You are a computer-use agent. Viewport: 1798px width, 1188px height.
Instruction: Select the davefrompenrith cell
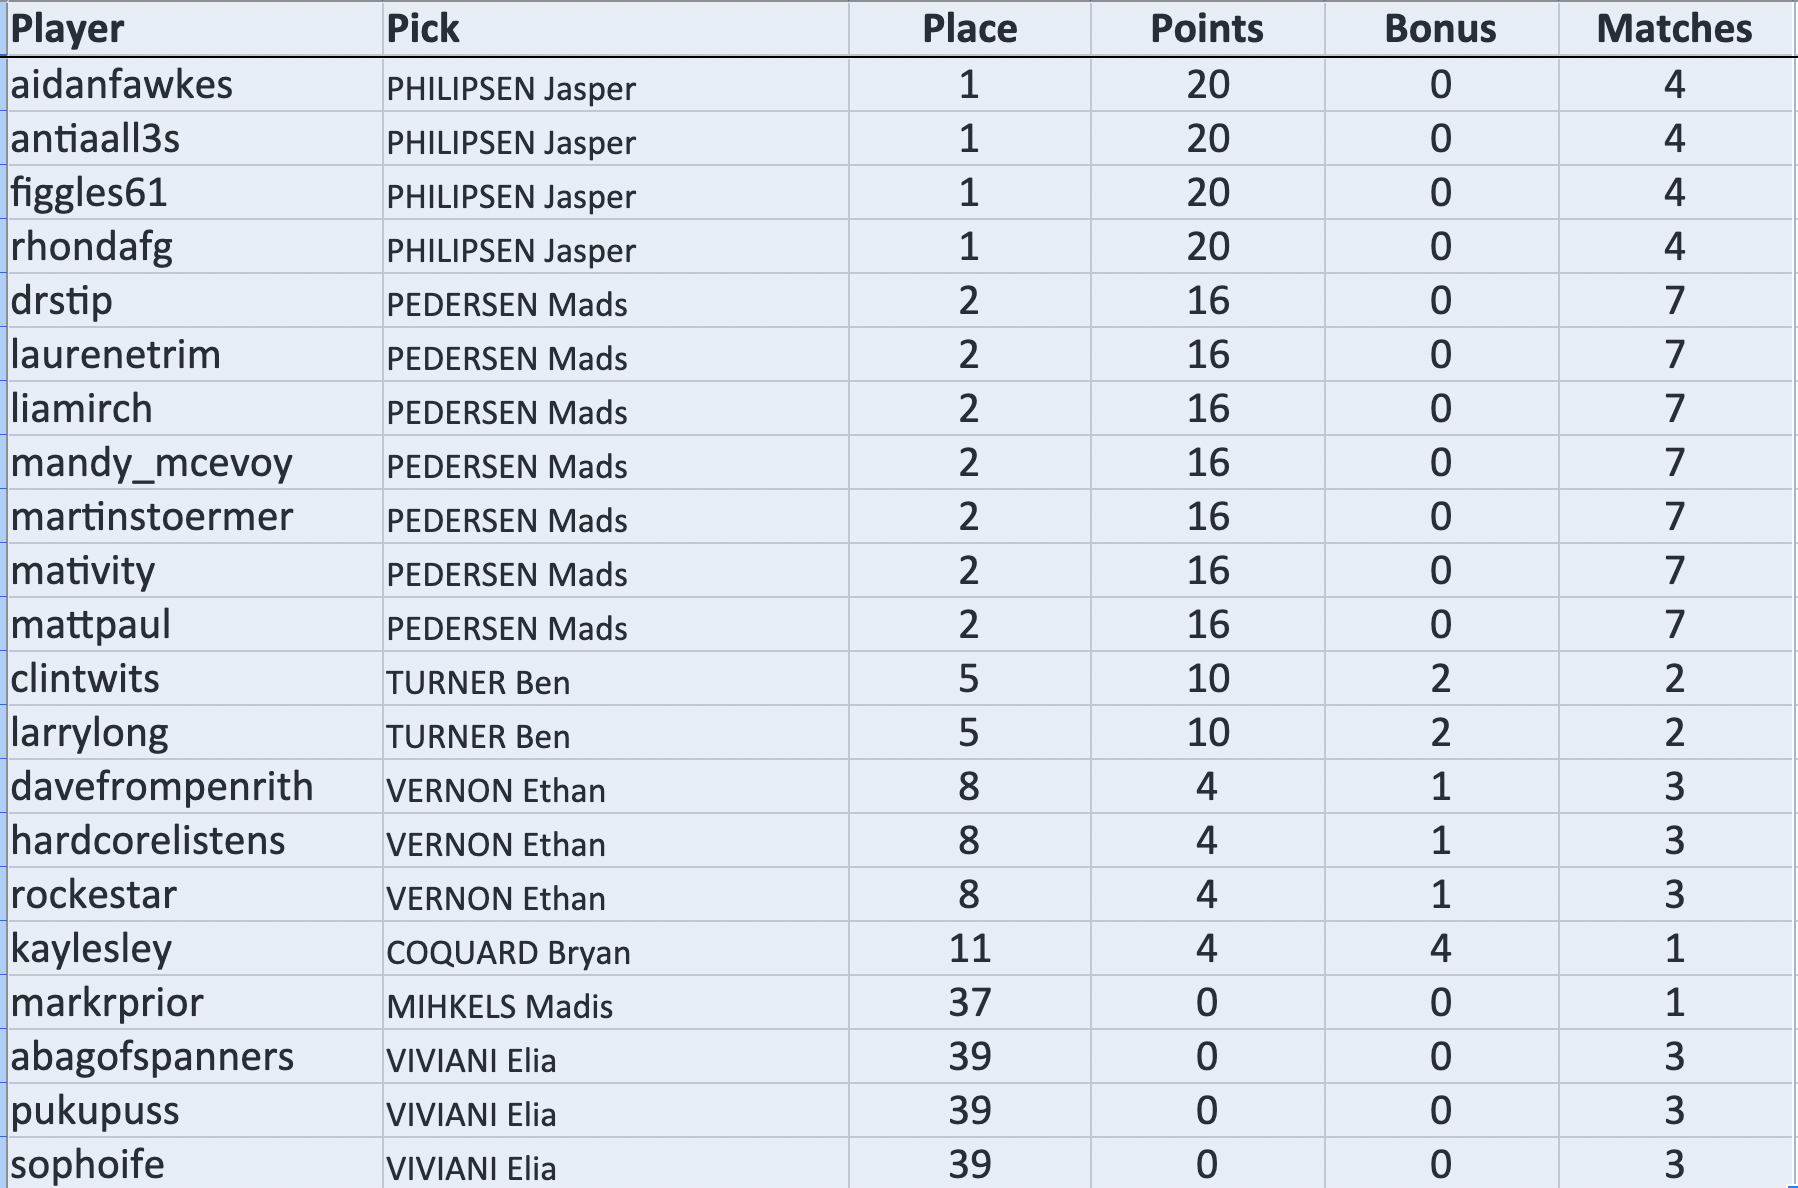coord(162,787)
